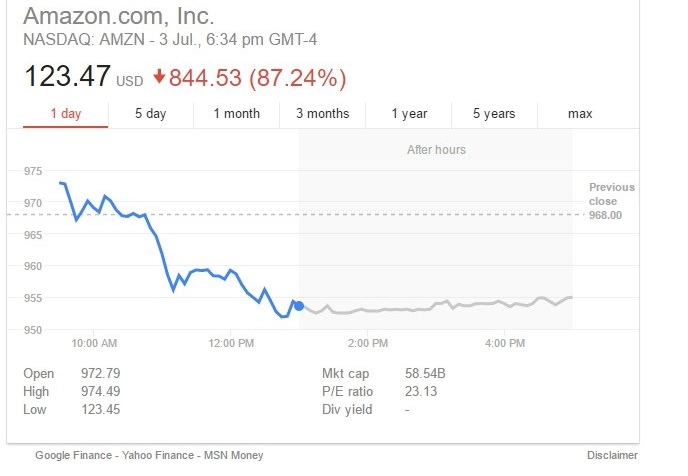Image resolution: width=688 pixels, height=476 pixels.
Task: Open the 1 month chart view
Action: point(236,114)
